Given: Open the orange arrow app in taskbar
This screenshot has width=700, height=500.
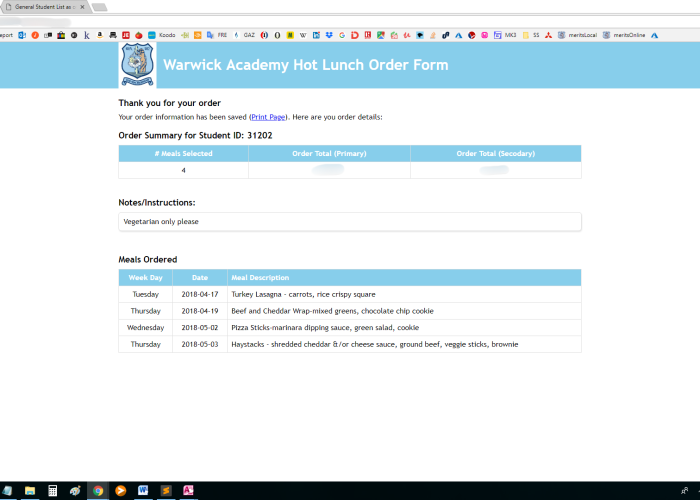Looking at the screenshot, I should pos(121,491).
